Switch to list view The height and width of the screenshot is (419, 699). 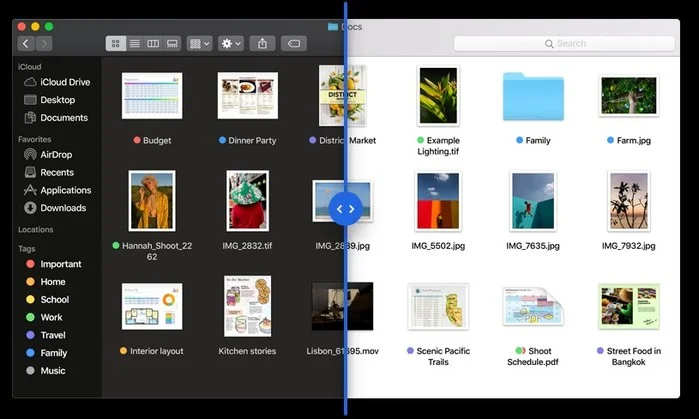[134, 43]
